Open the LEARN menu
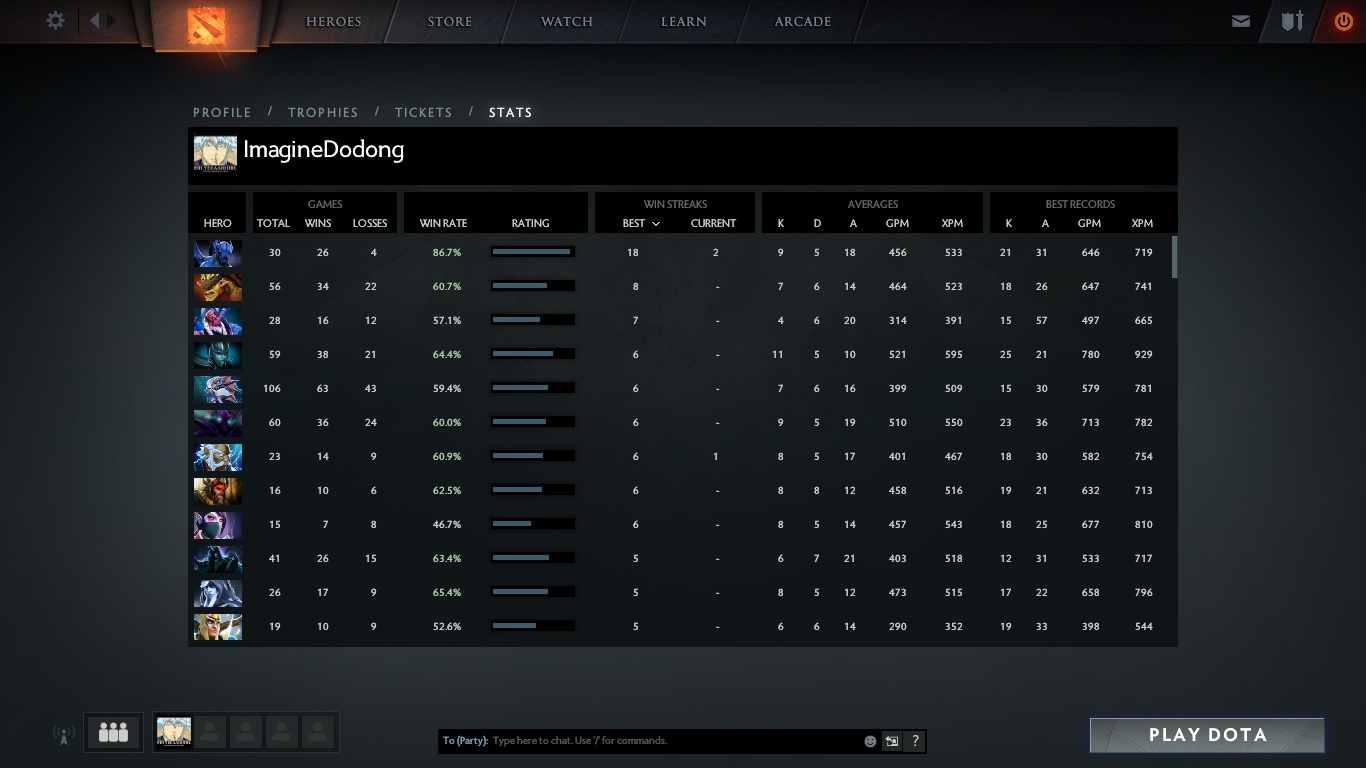The image size is (1366, 768). [684, 21]
